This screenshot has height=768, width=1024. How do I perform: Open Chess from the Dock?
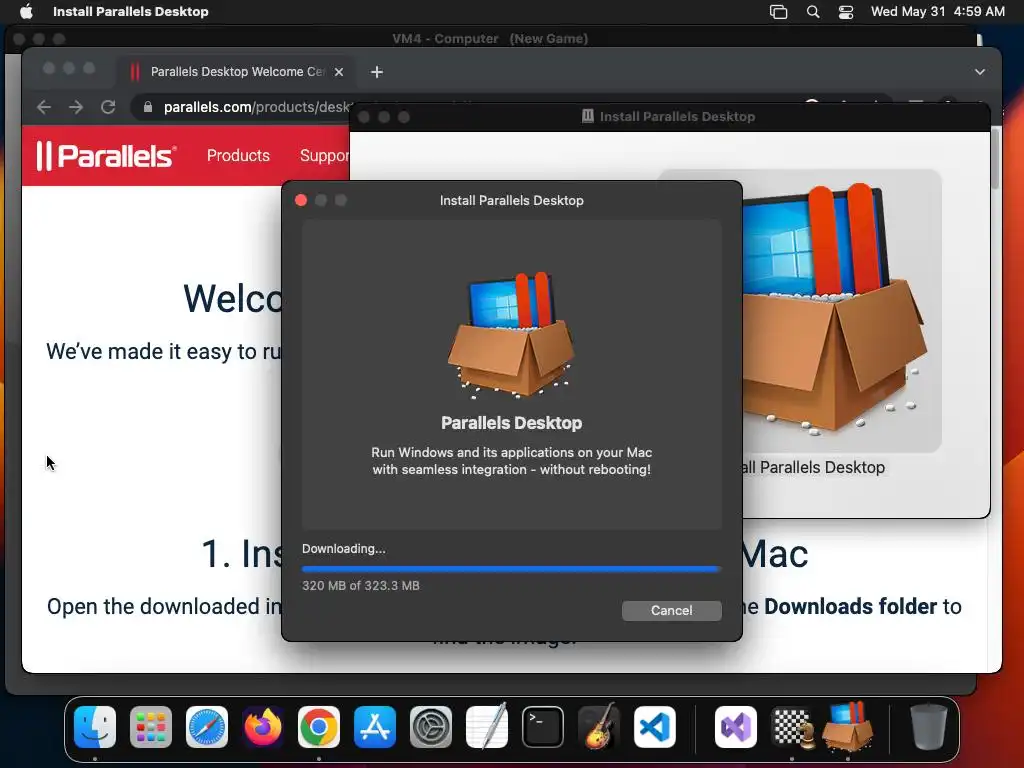coord(792,727)
